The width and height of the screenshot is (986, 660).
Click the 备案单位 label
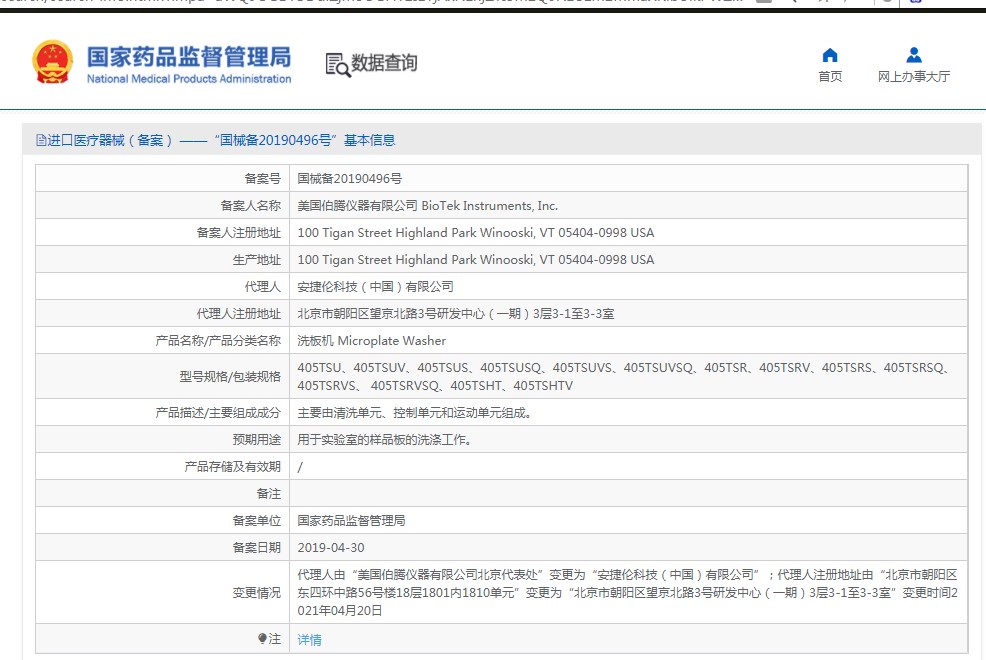click(257, 520)
